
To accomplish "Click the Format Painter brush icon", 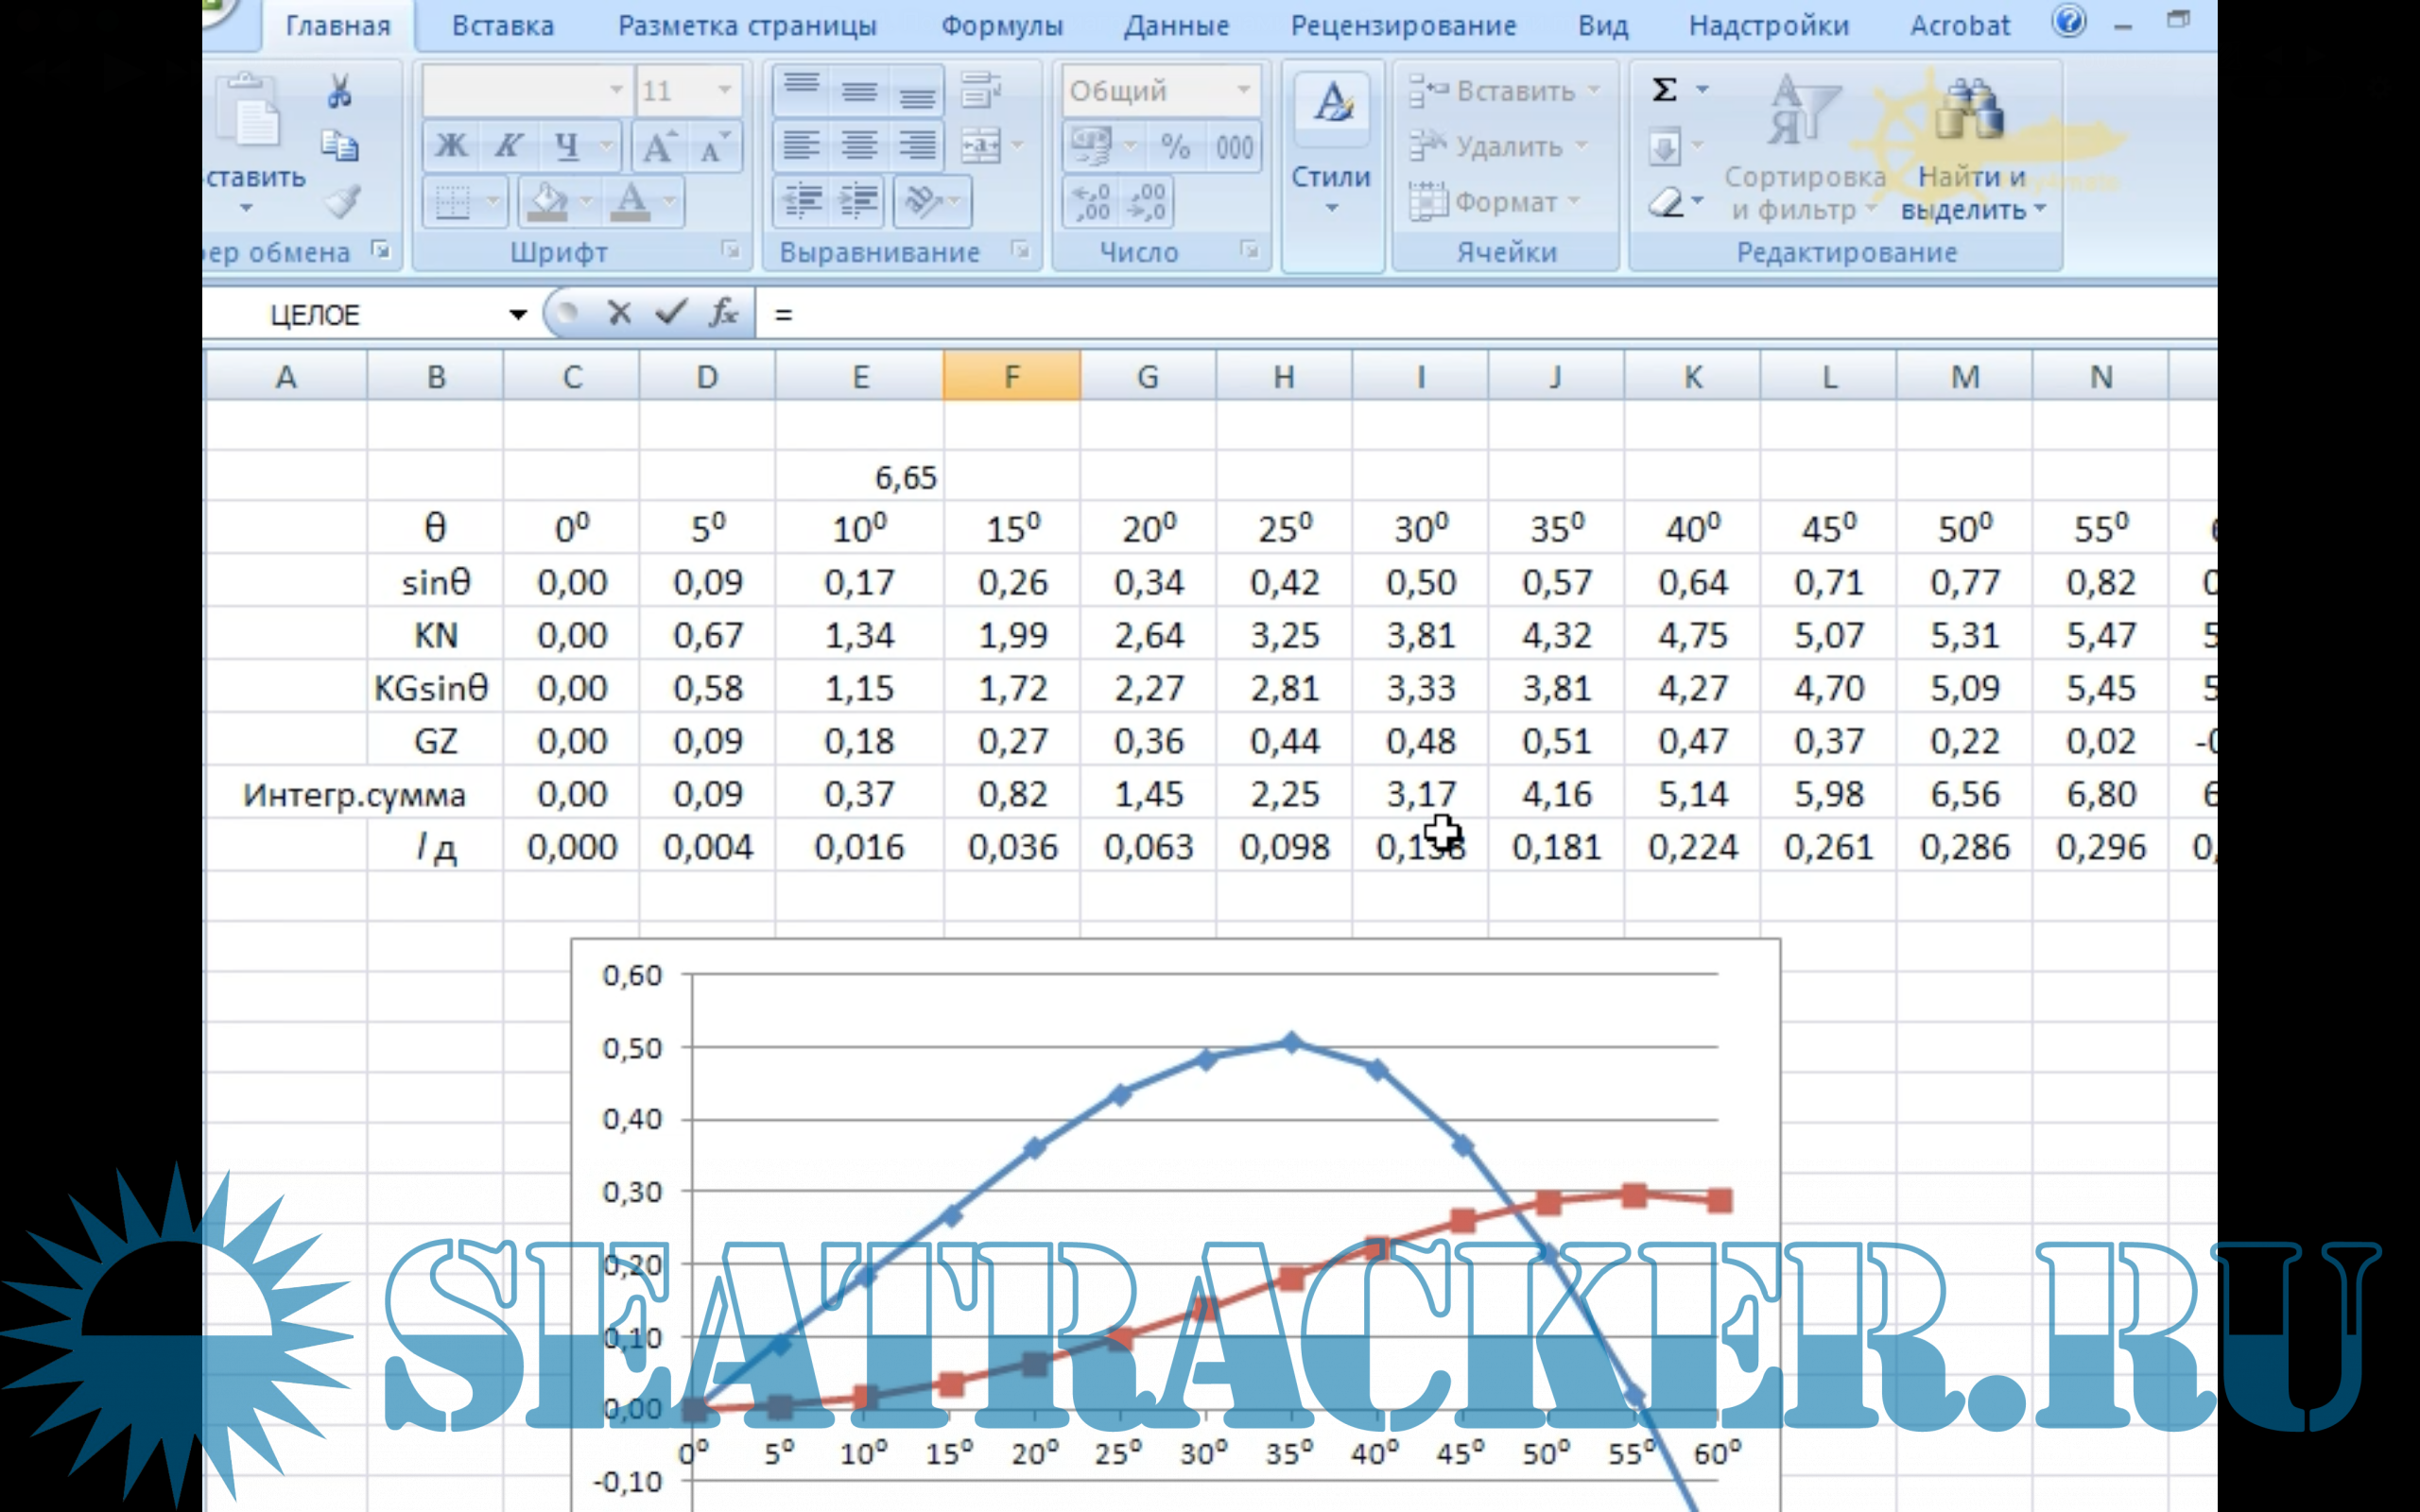I will pyautogui.click(x=343, y=202).
